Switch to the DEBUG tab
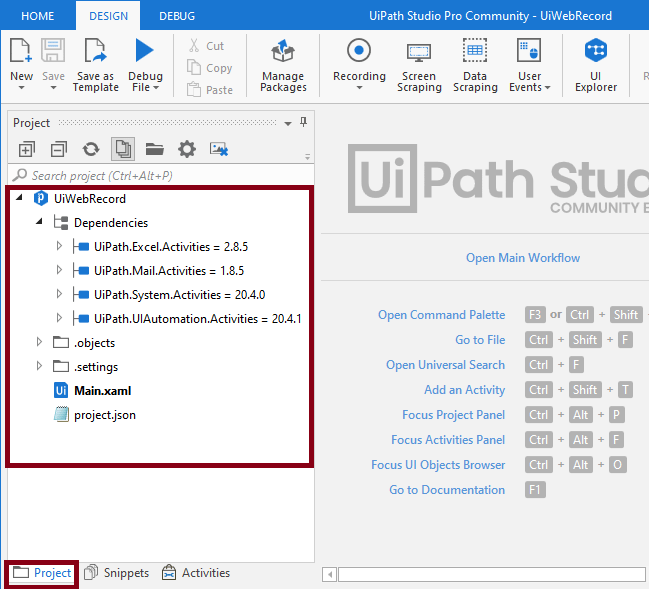The image size is (649, 589). click(x=177, y=16)
